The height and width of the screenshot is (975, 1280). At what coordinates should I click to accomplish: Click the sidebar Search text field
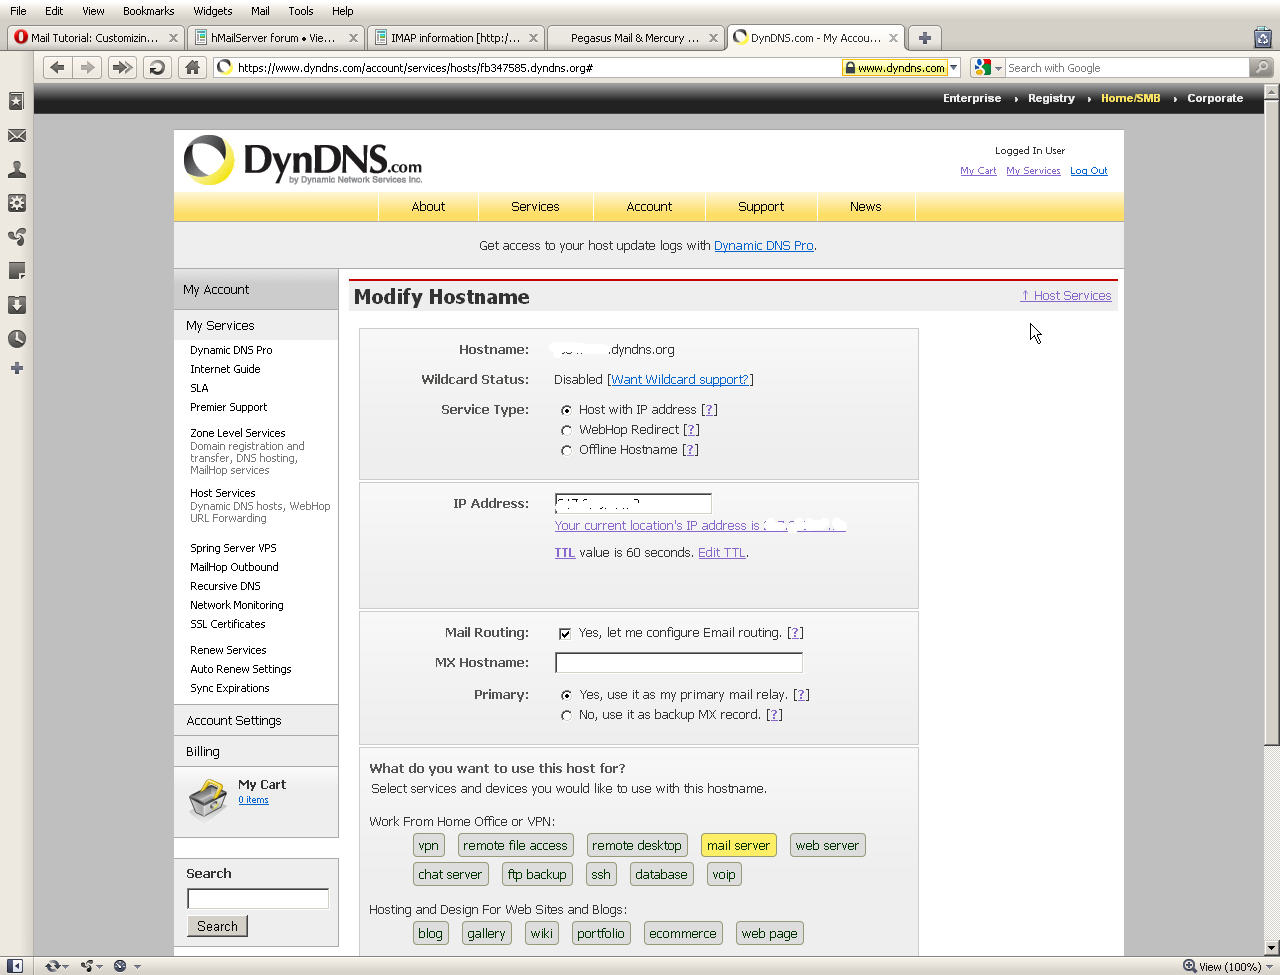(x=258, y=898)
